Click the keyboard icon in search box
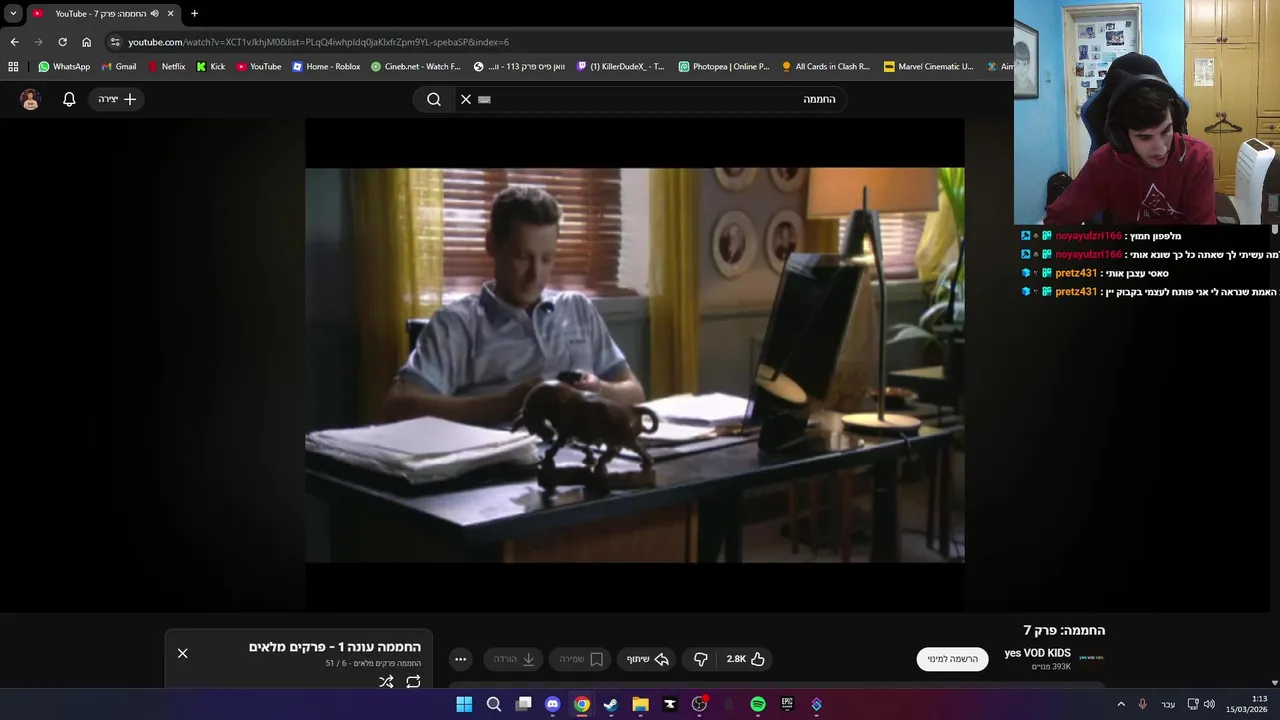This screenshot has width=1280, height=720. tap(485, 99)
